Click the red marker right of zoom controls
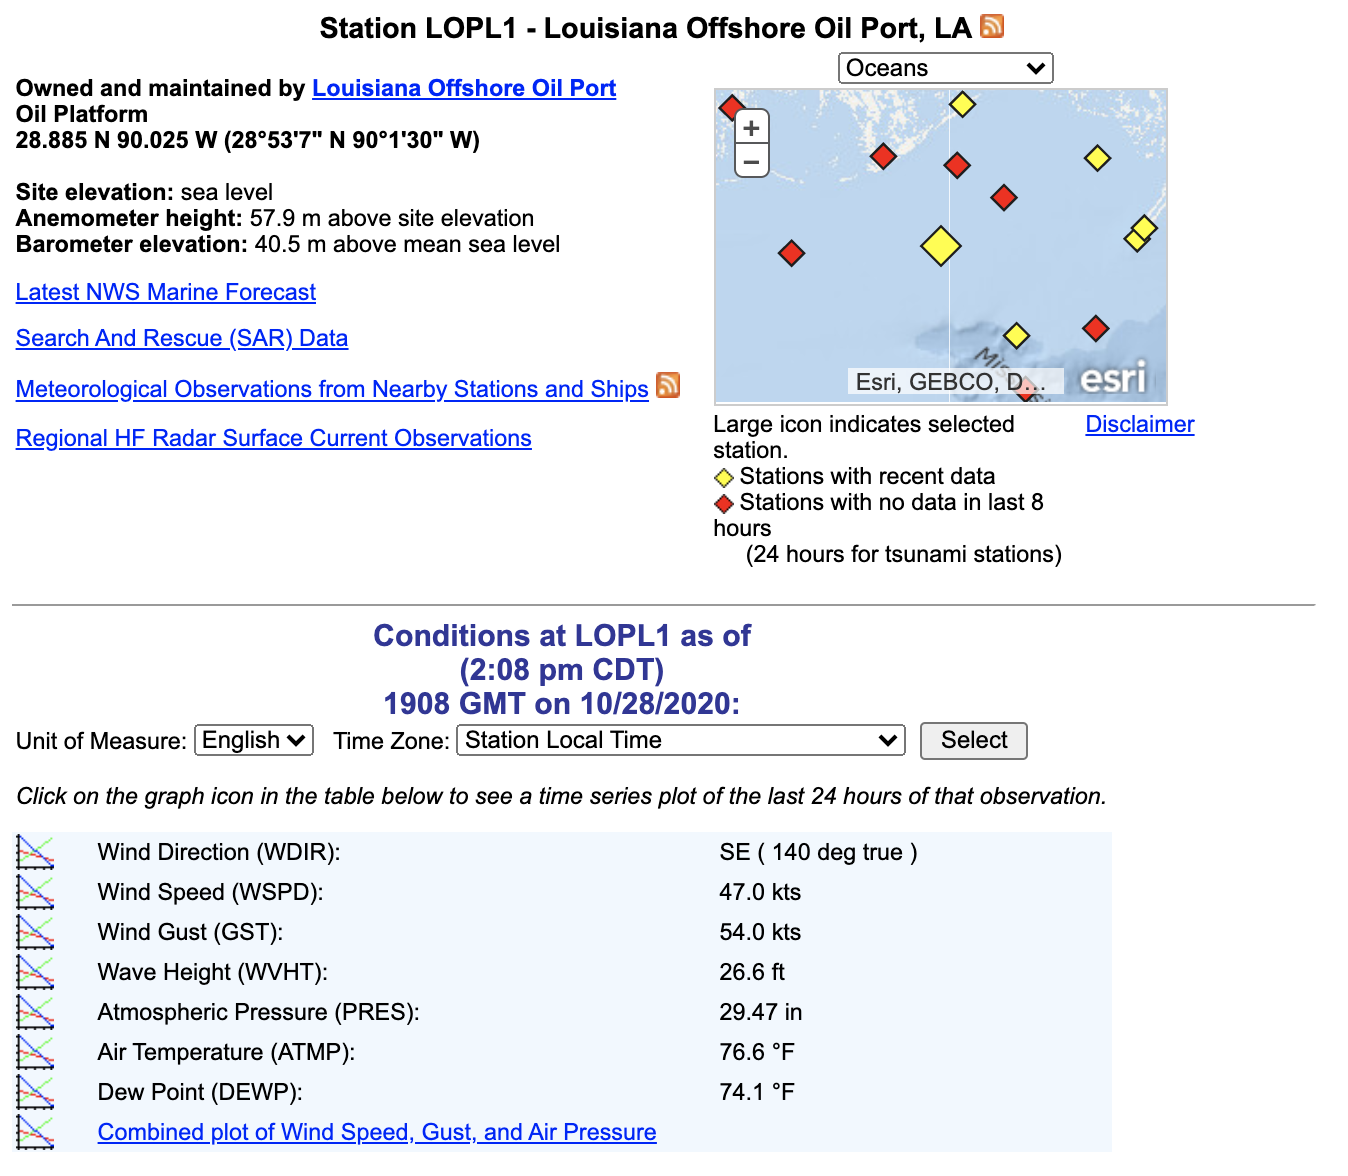The width and height of the screenshot is (1348, 1176). [883, 156]
